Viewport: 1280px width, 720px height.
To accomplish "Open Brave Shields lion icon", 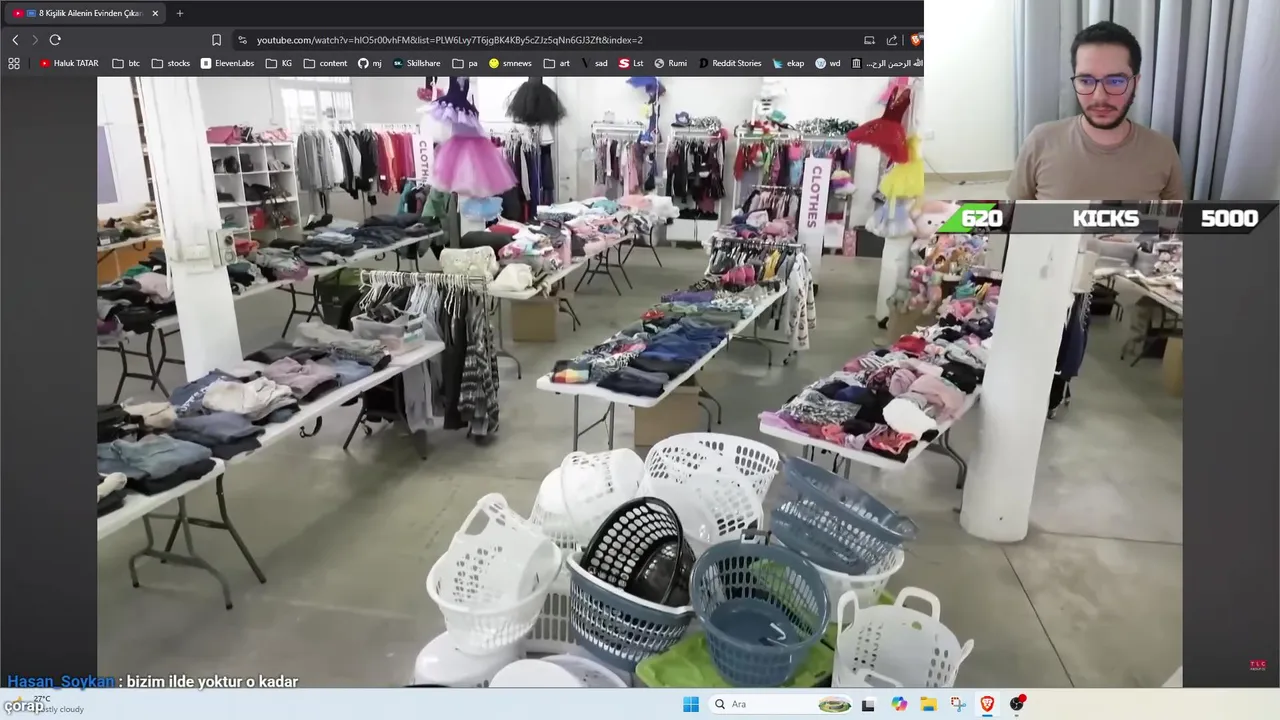I will (x=916, y=40).
